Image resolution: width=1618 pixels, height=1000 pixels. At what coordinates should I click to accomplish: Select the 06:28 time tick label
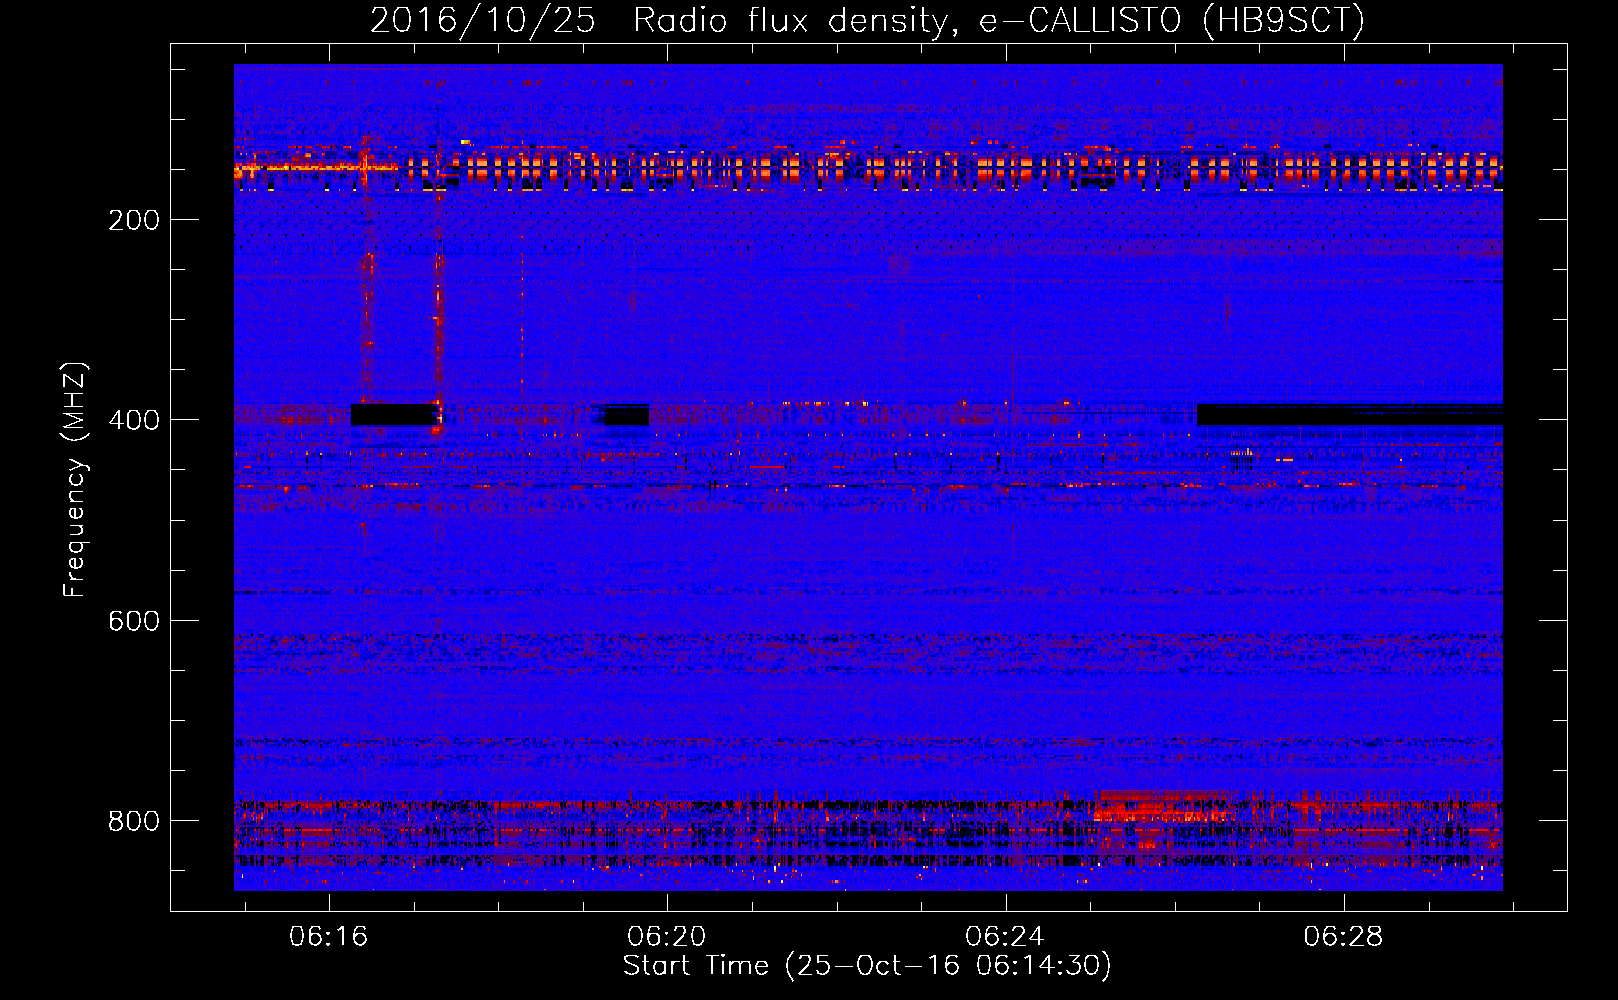pyautogui.click(x=1343, y=936)
